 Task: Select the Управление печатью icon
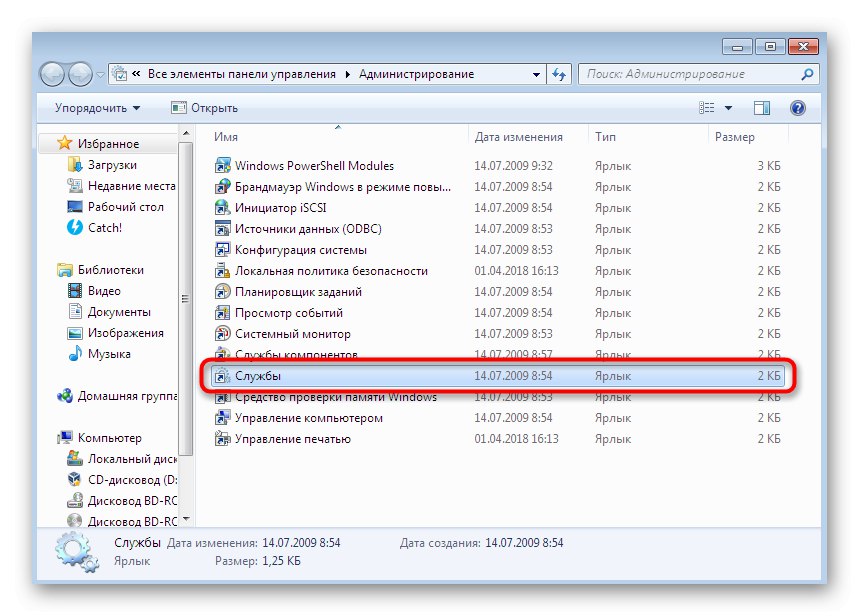222,439
